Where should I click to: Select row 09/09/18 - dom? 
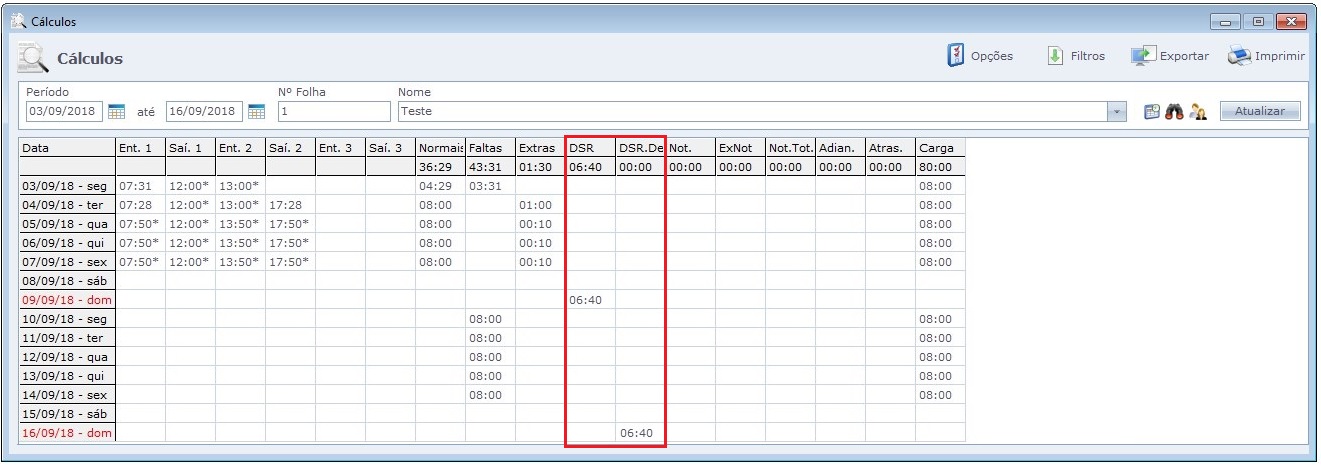(x=67, y=300)
